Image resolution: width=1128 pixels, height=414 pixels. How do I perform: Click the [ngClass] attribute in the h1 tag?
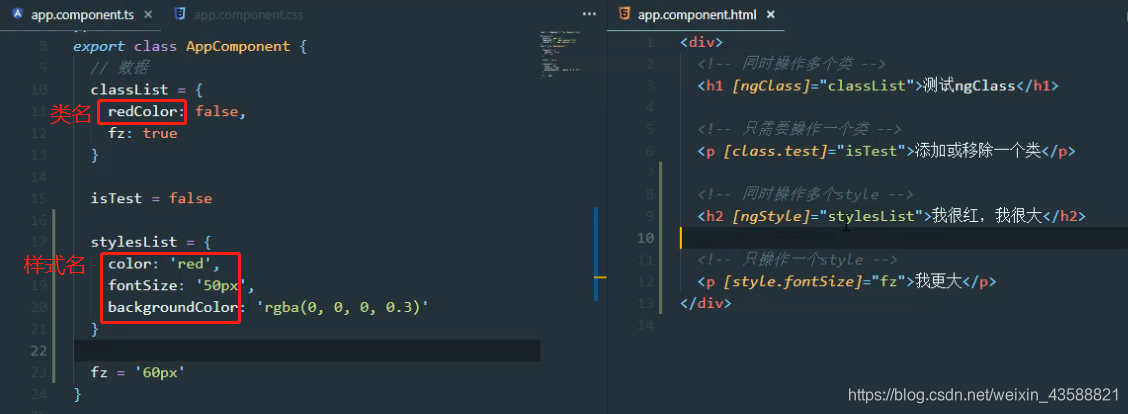pos(771,86)
